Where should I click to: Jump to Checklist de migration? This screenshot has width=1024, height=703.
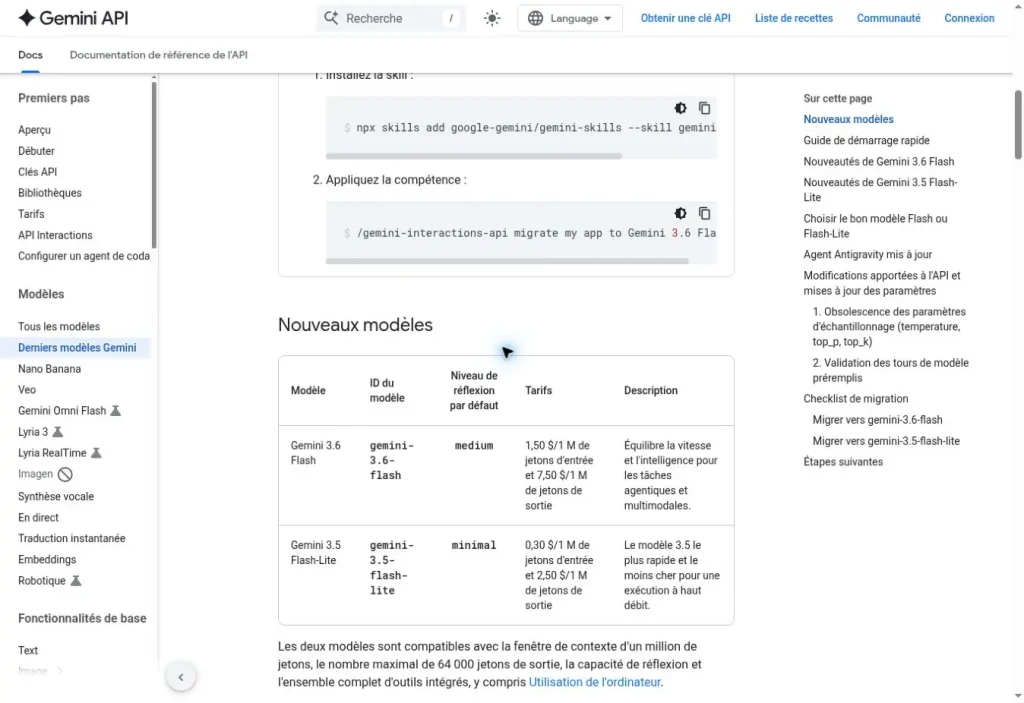point(856,399)
